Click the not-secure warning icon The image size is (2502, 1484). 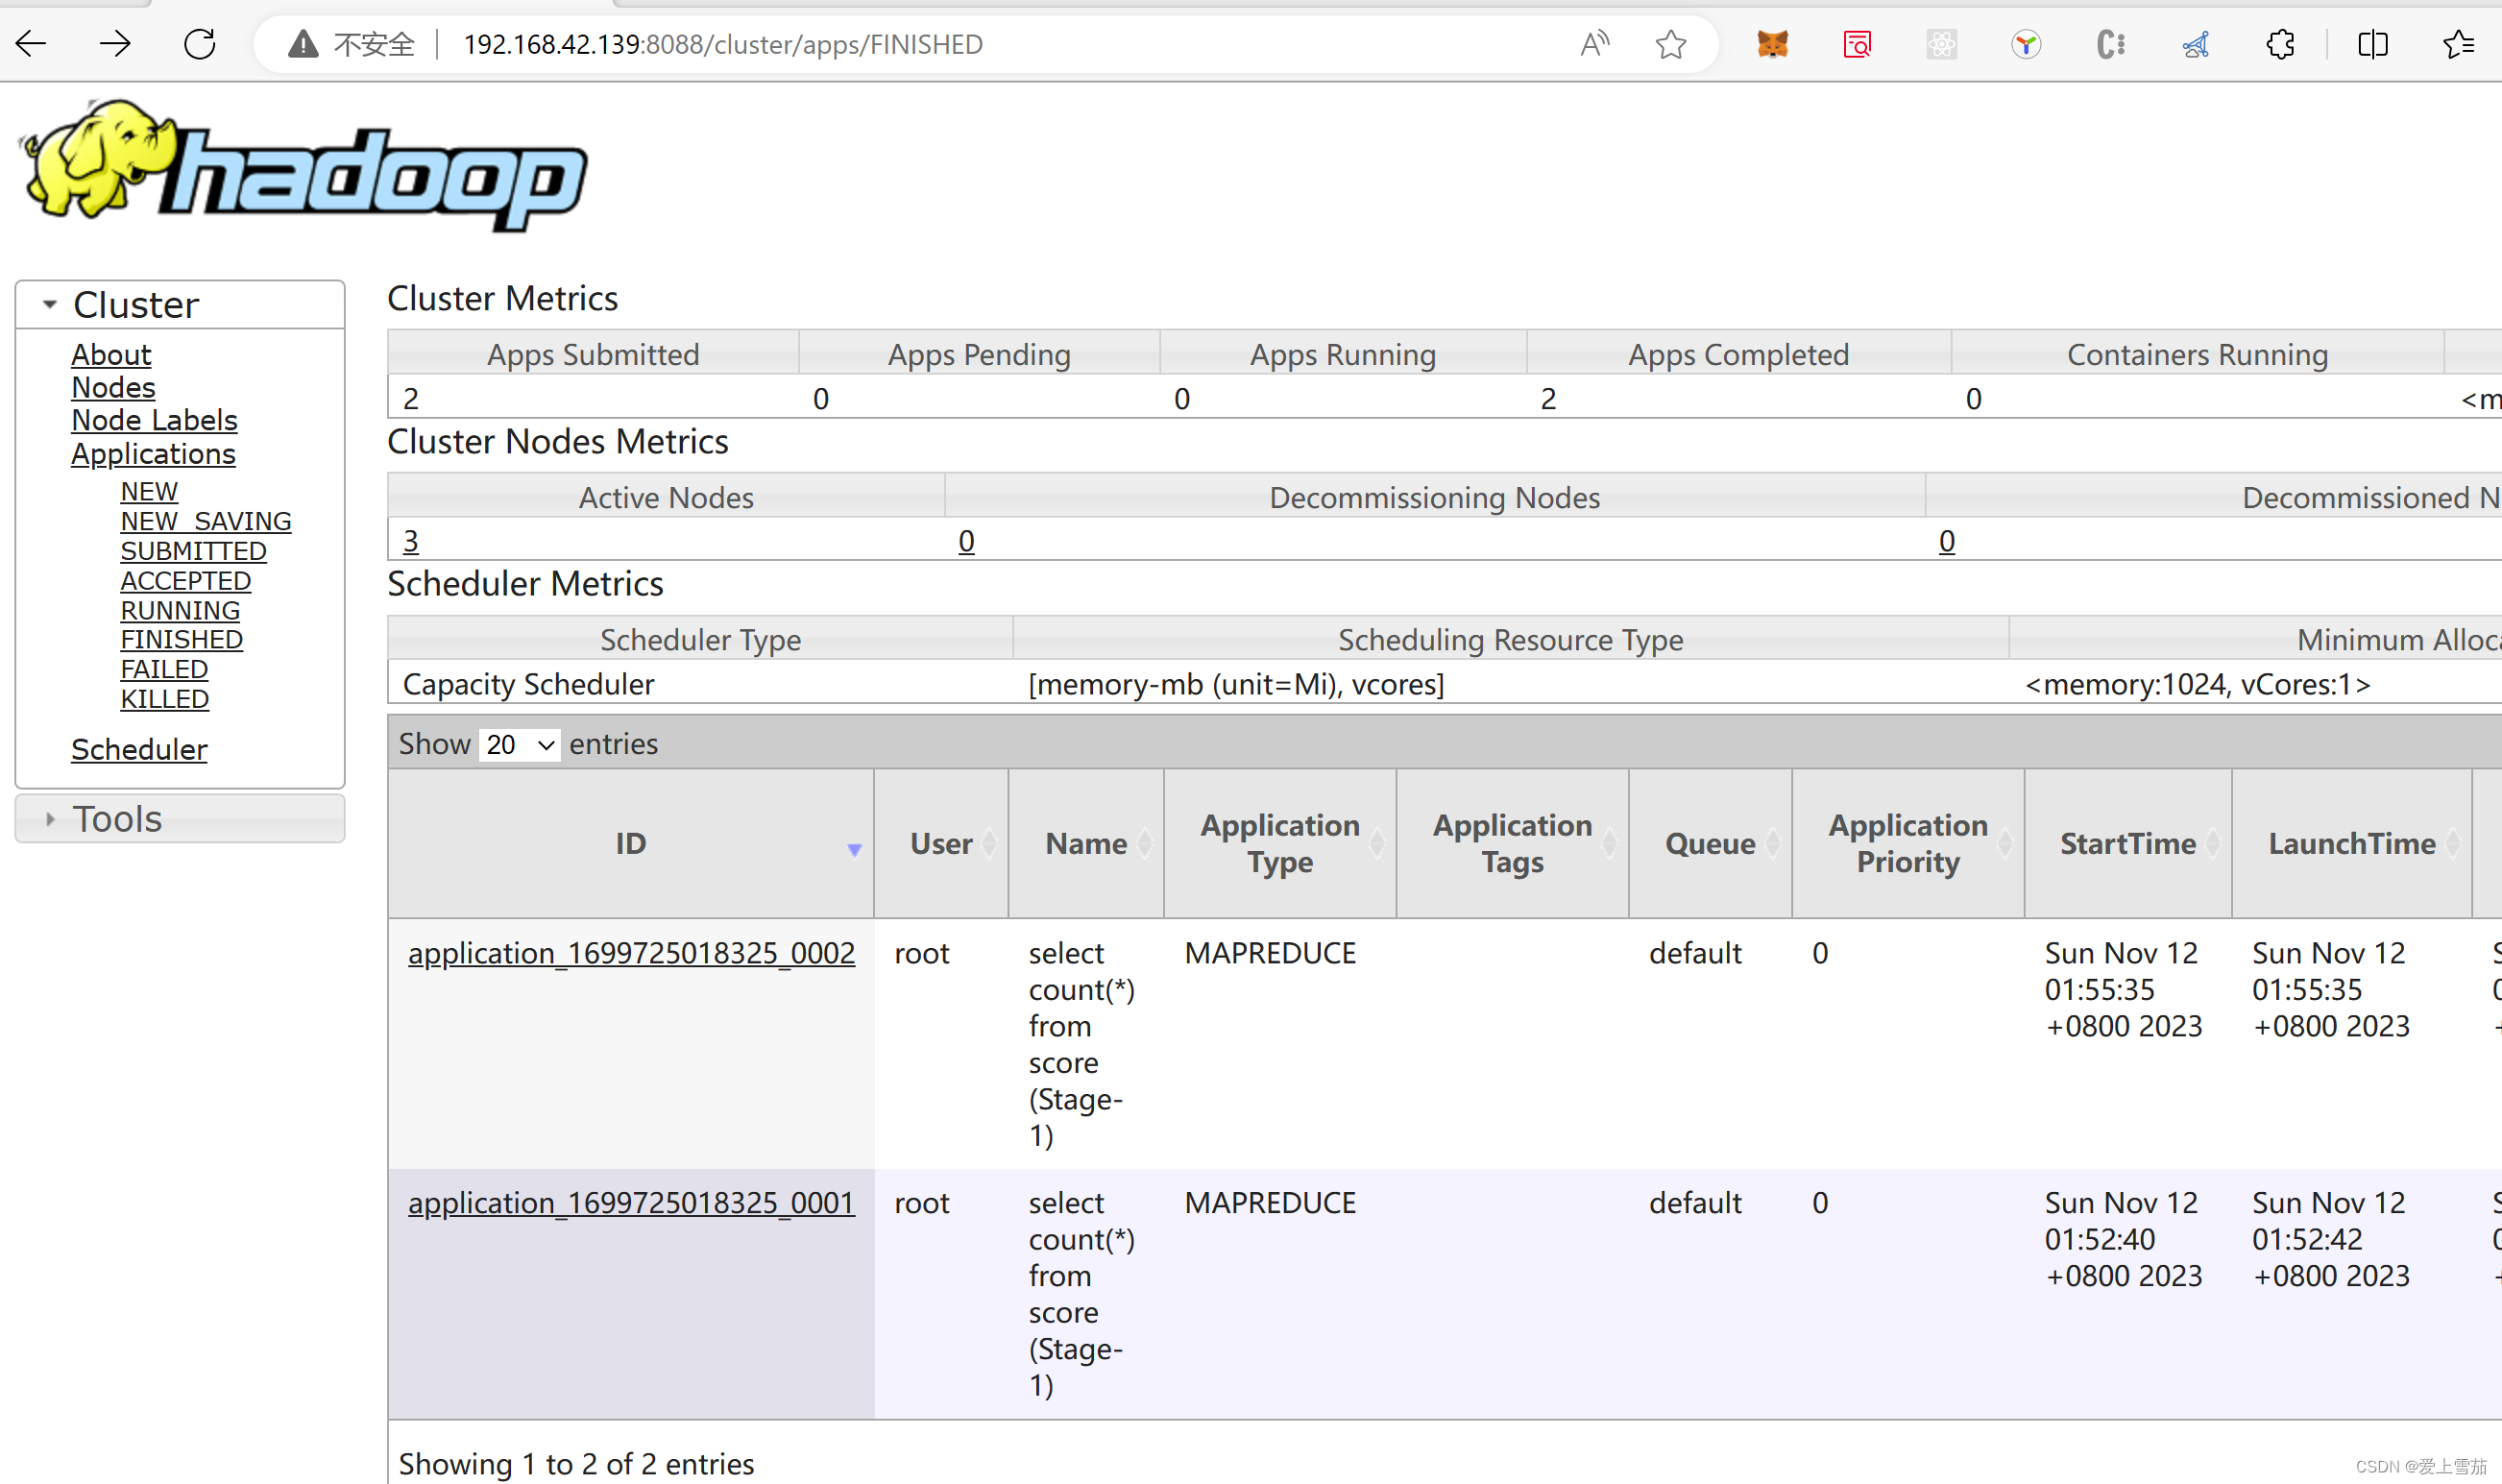pos(303,44)
